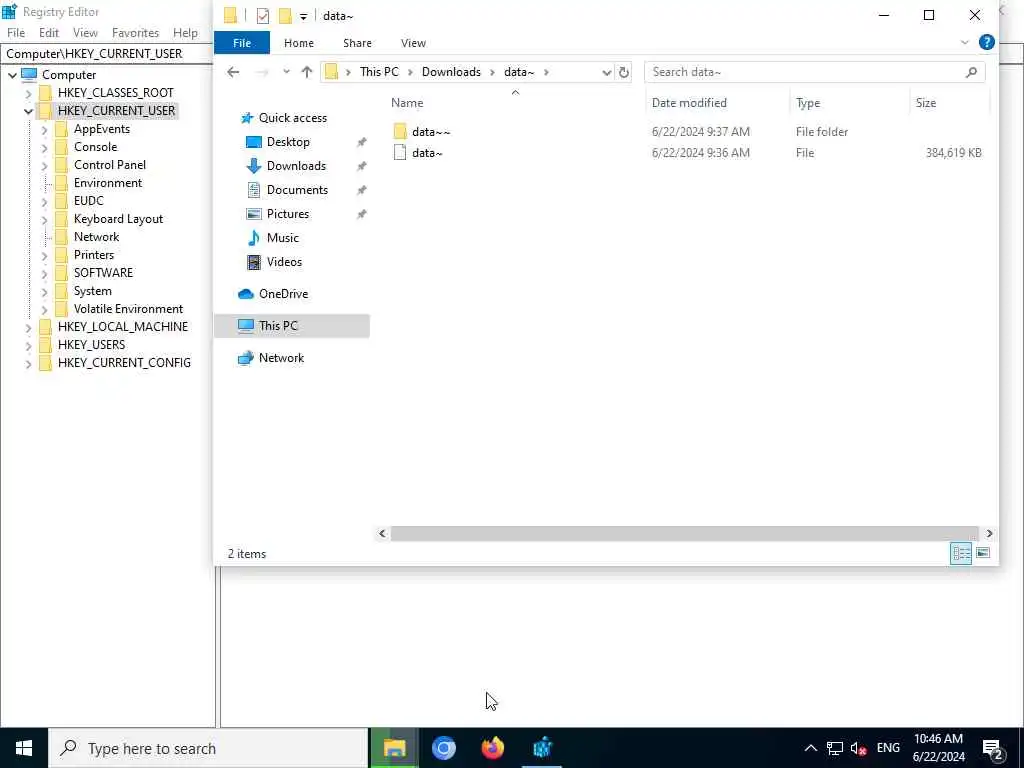The width and height of the screenshot is (1024, 768).
Task: Open the Windows Start menu
Action: 24,748
